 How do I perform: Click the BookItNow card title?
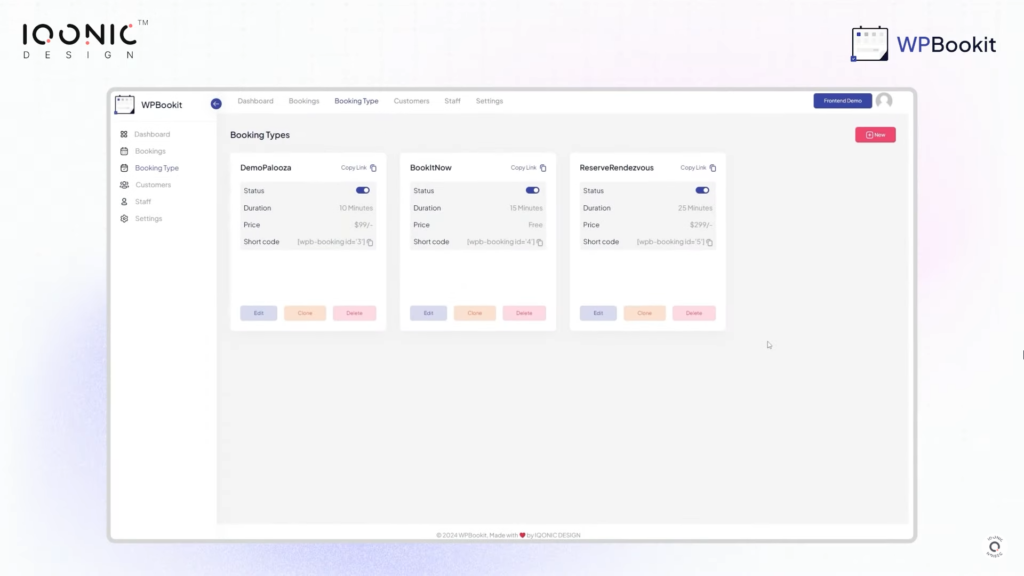(431, 168)
